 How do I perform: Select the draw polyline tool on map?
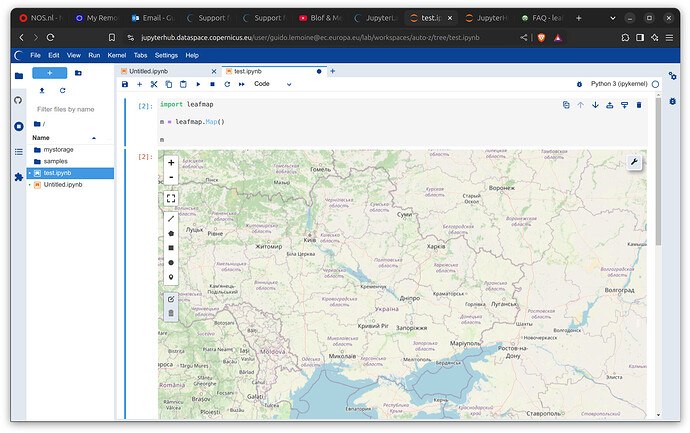coord(171,218)
